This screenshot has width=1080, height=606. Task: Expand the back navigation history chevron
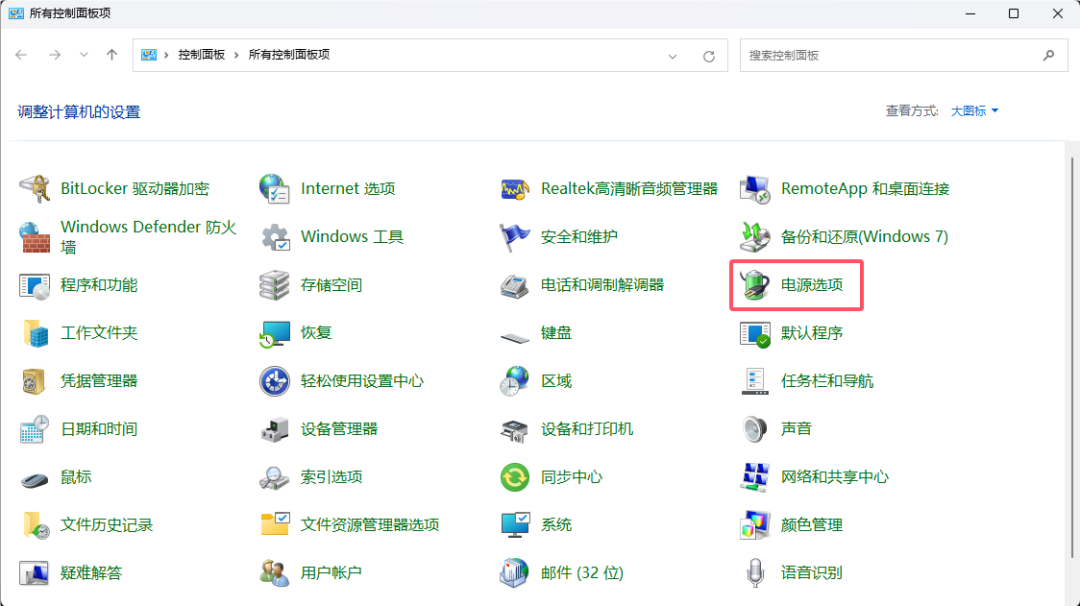pyautogui.click(x=84, y=55)
